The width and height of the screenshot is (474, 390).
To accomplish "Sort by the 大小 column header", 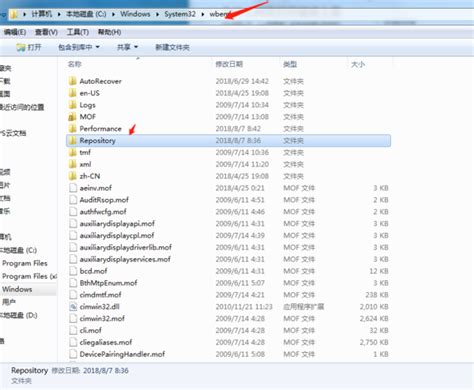I will [358, 64].
